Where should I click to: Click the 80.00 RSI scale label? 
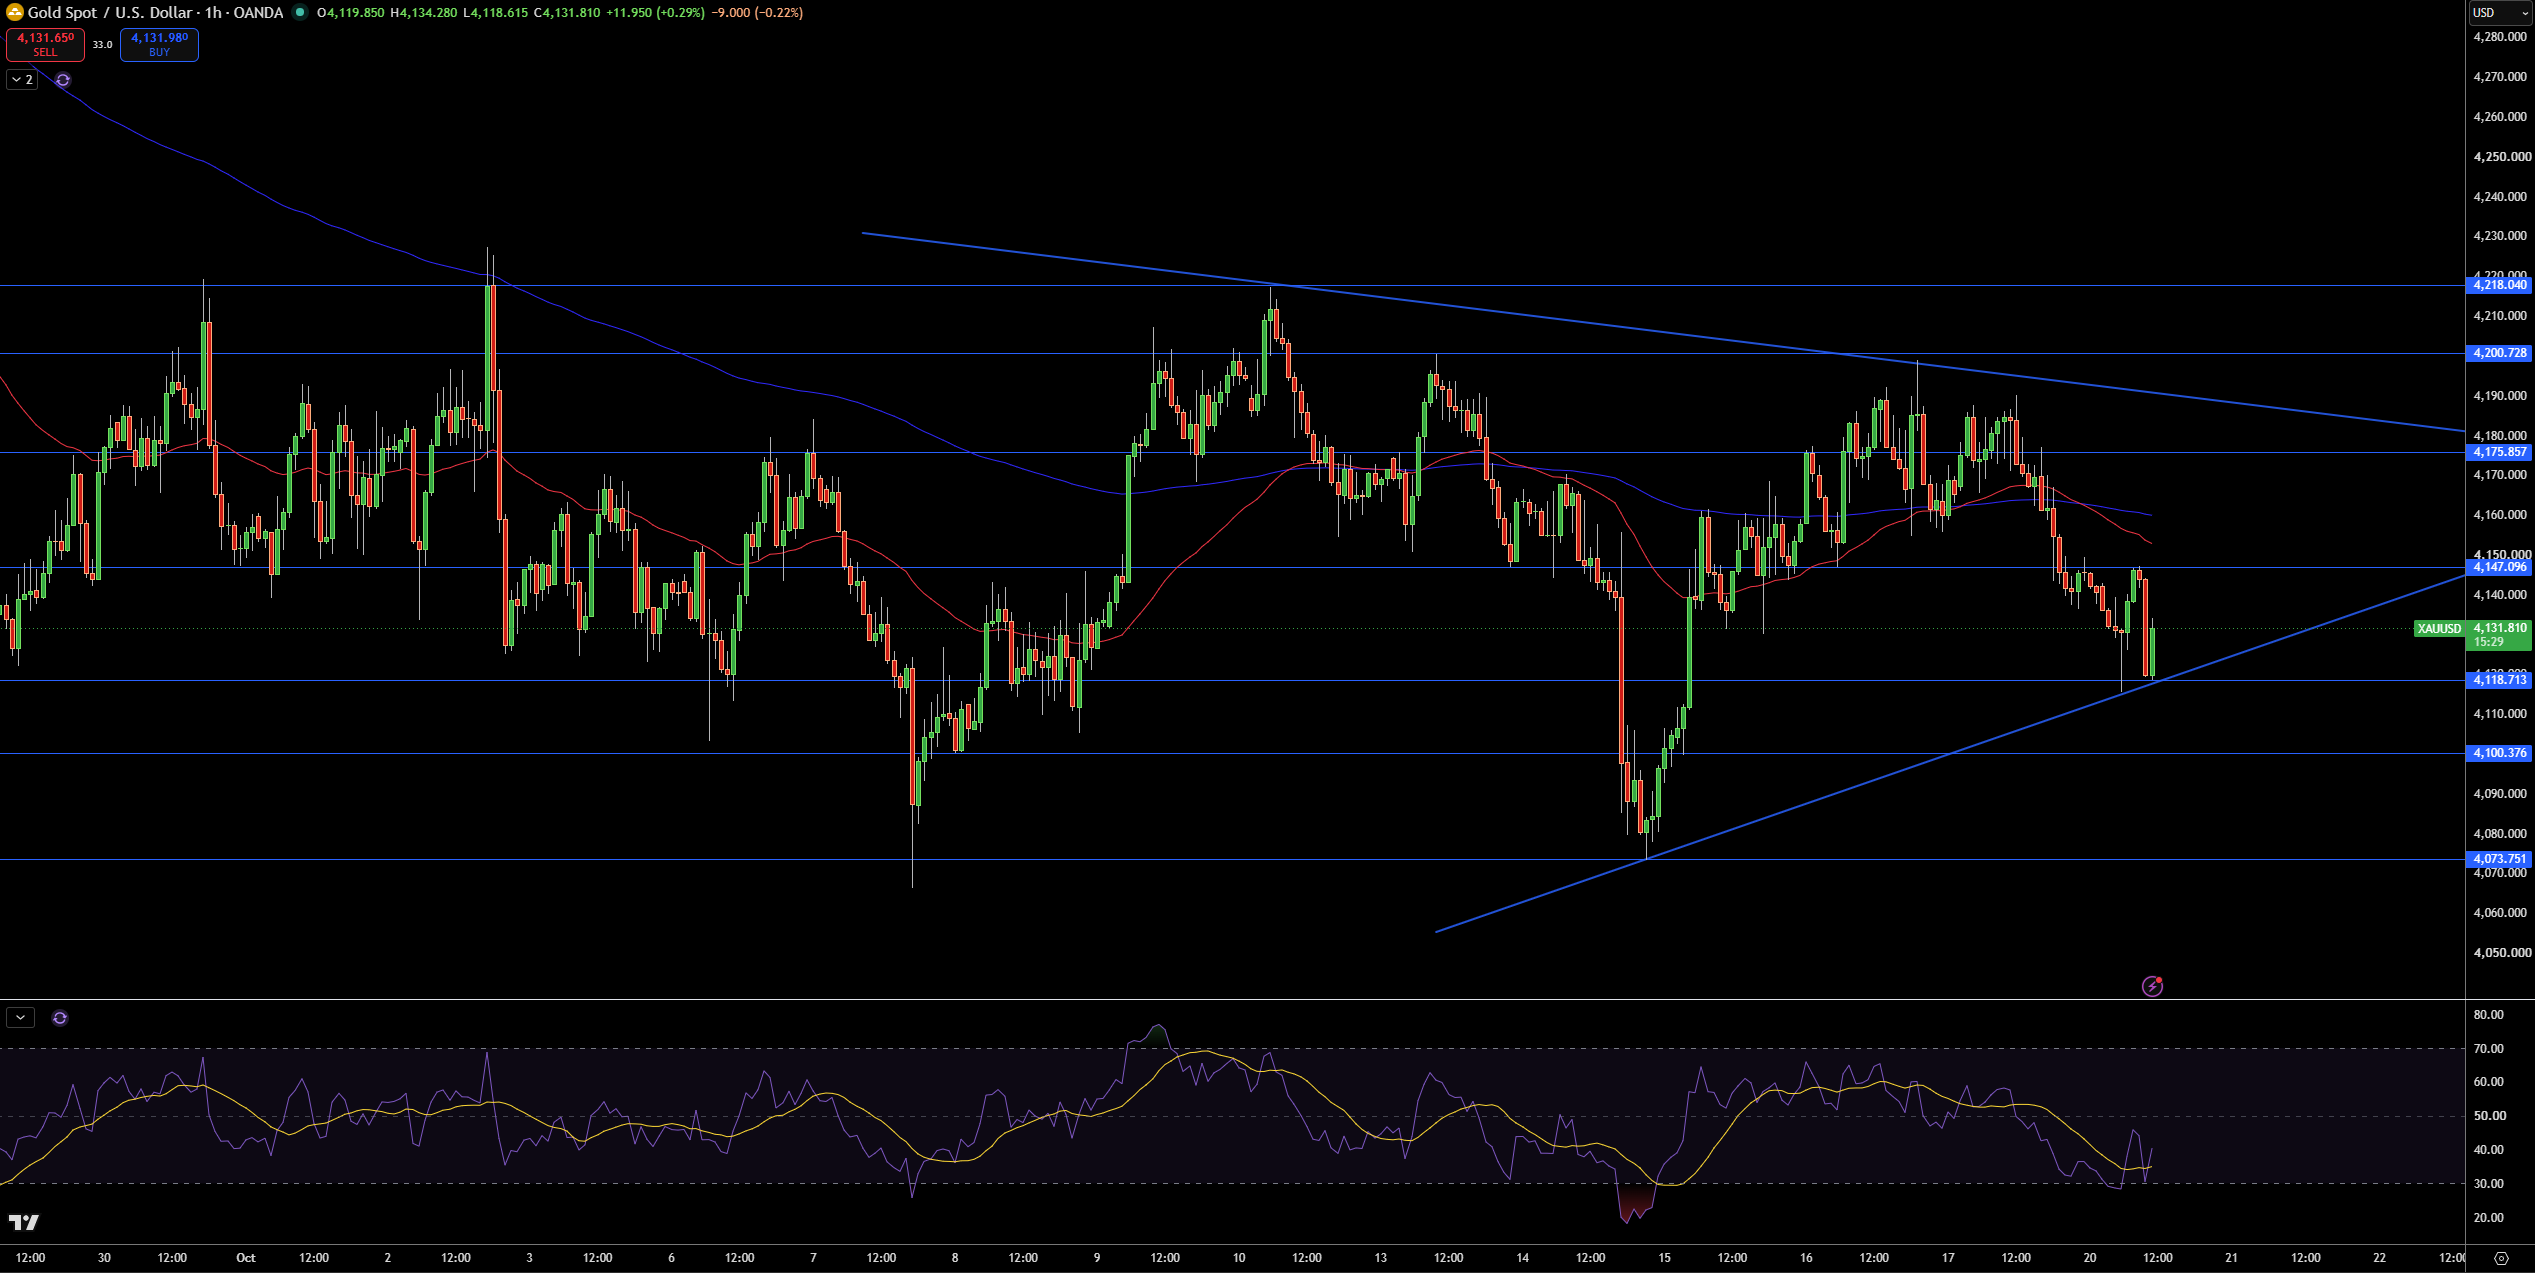(x=2488, y=1015)
